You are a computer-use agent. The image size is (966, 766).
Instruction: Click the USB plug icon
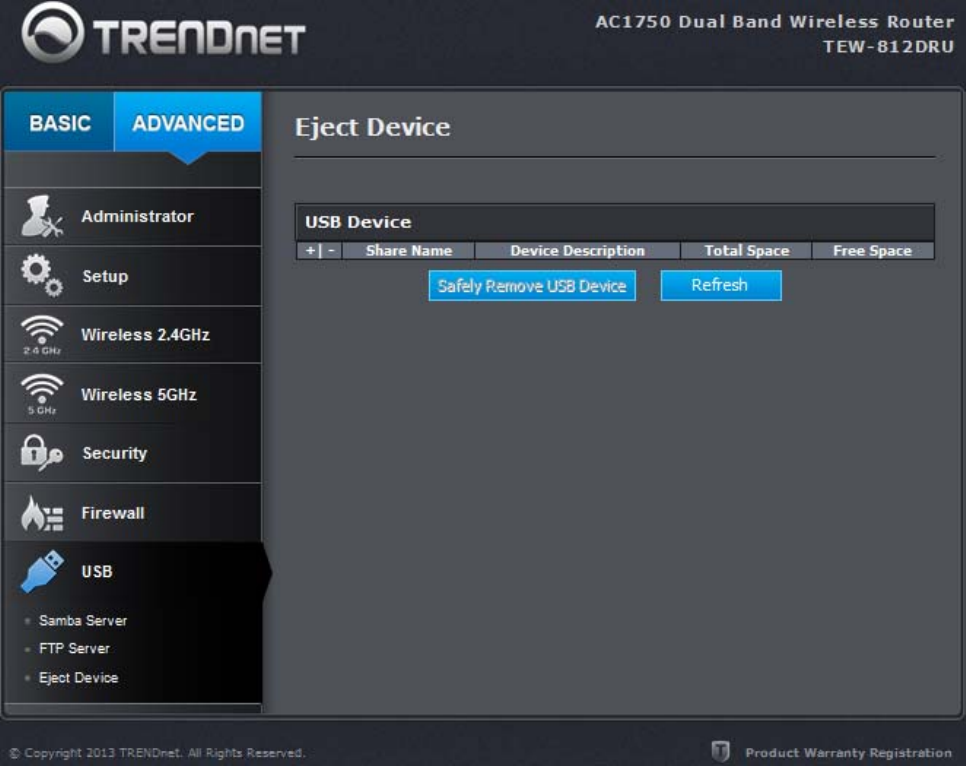point(42,572)
